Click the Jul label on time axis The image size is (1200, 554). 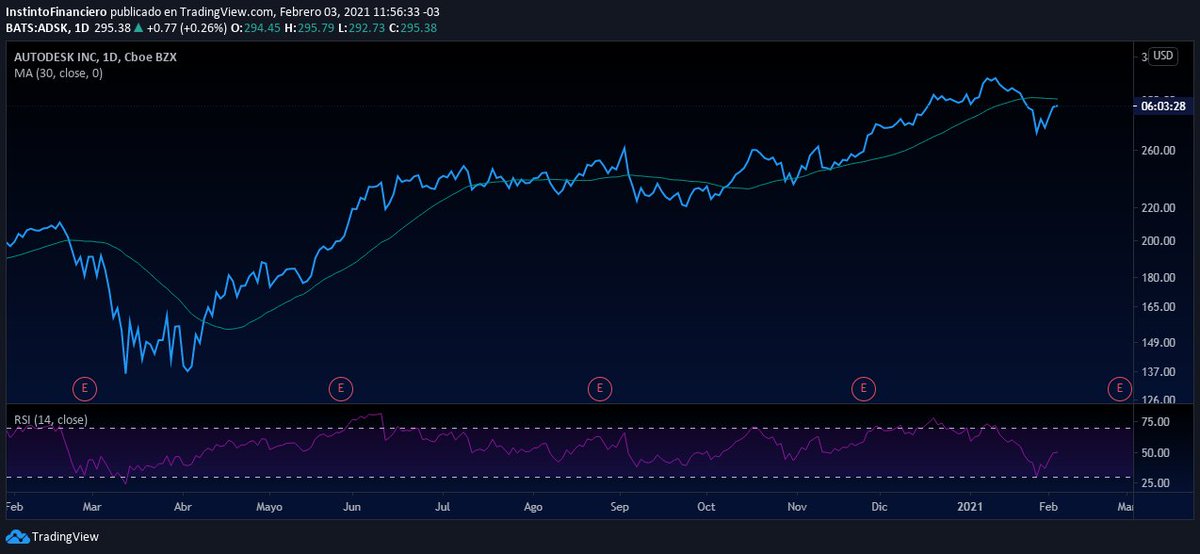(442, 508)
